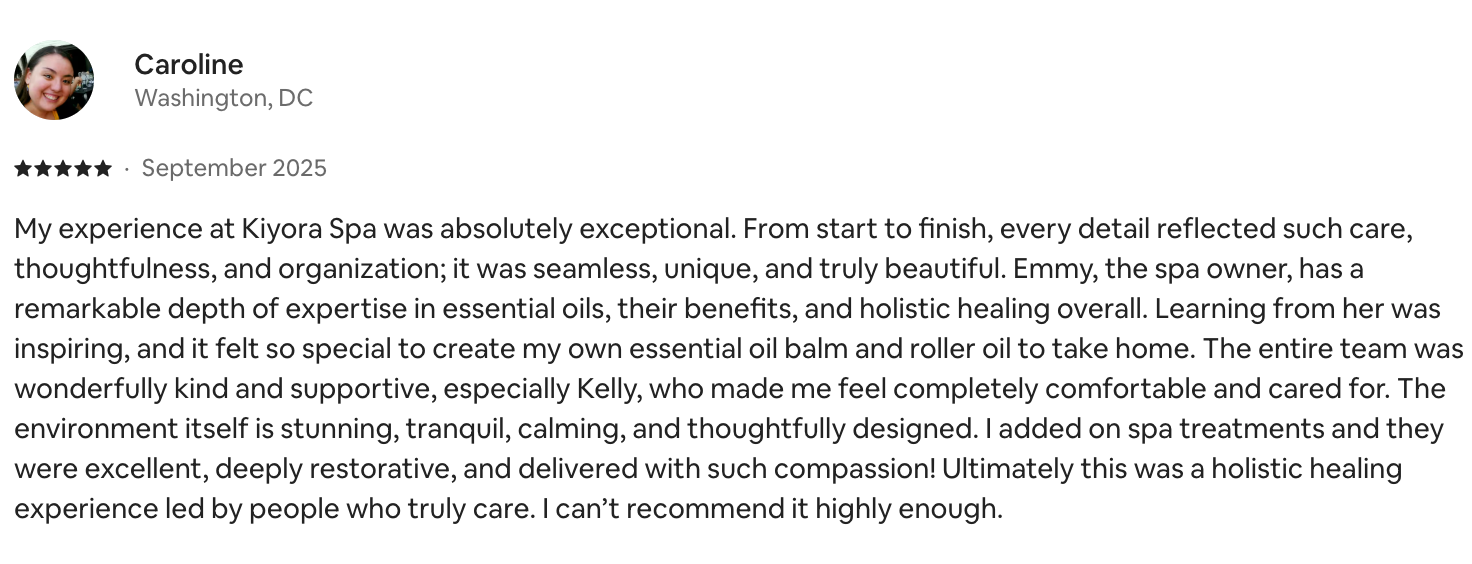Select the third rating star

coord(63,169)
